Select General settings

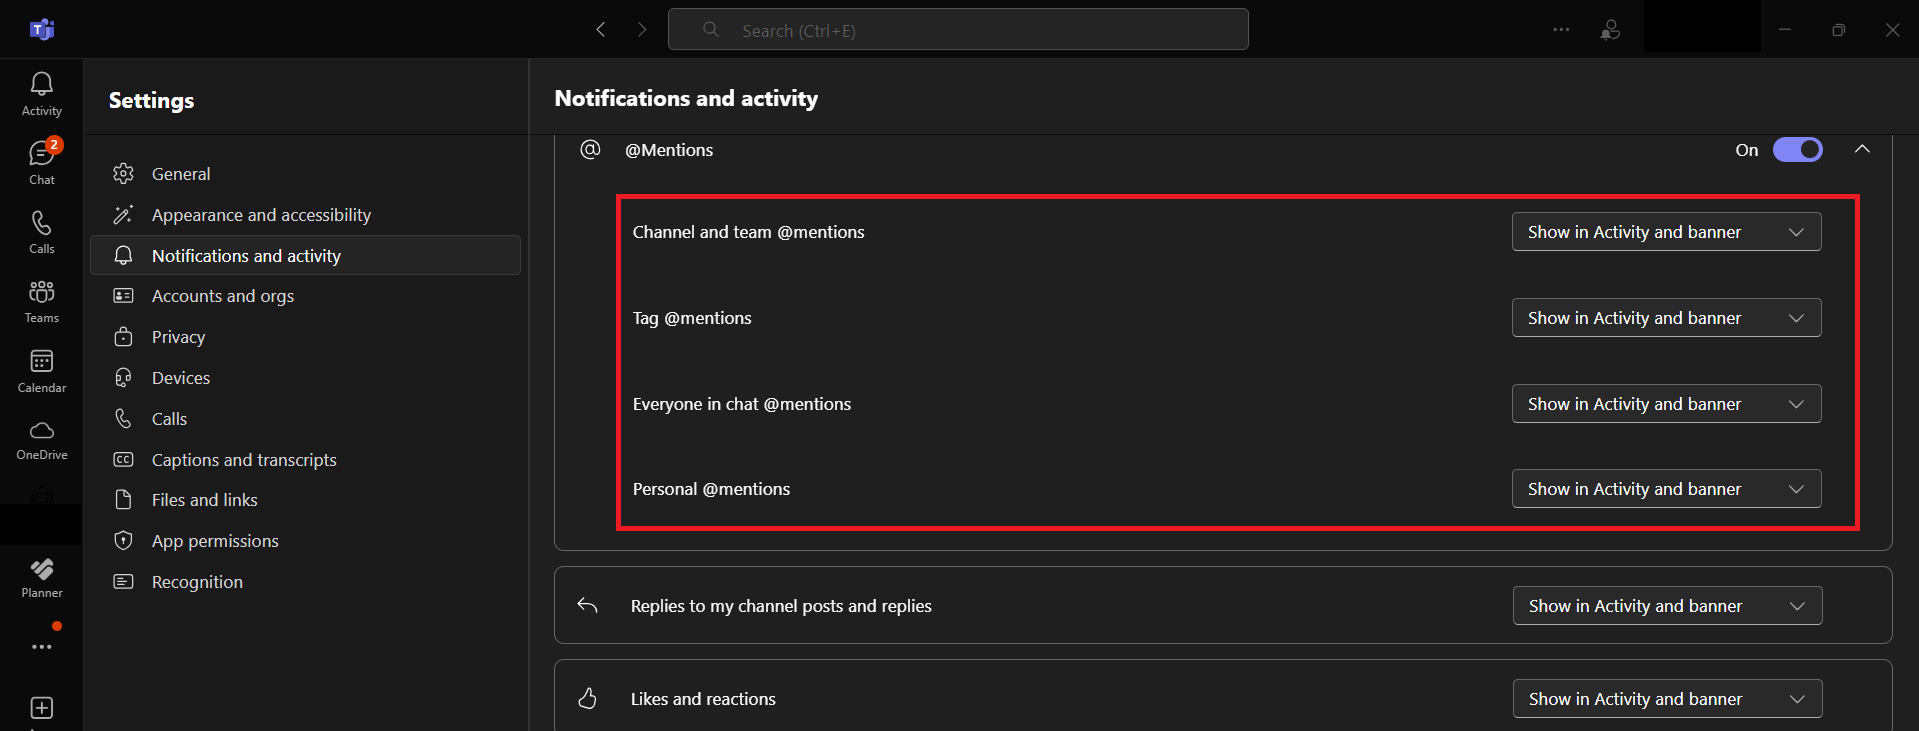305,173
